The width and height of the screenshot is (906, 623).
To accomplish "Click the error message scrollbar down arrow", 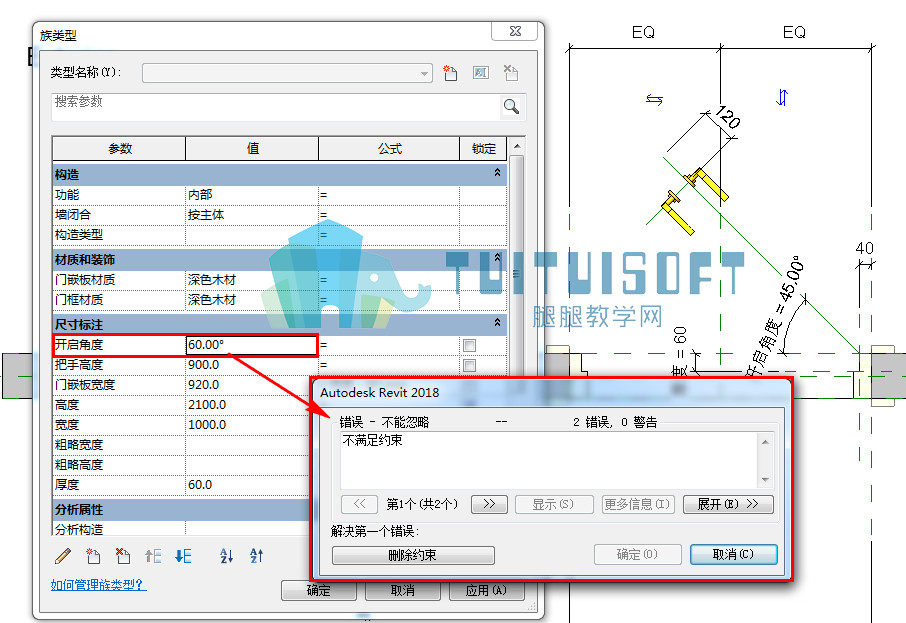I will click(766, 480).
